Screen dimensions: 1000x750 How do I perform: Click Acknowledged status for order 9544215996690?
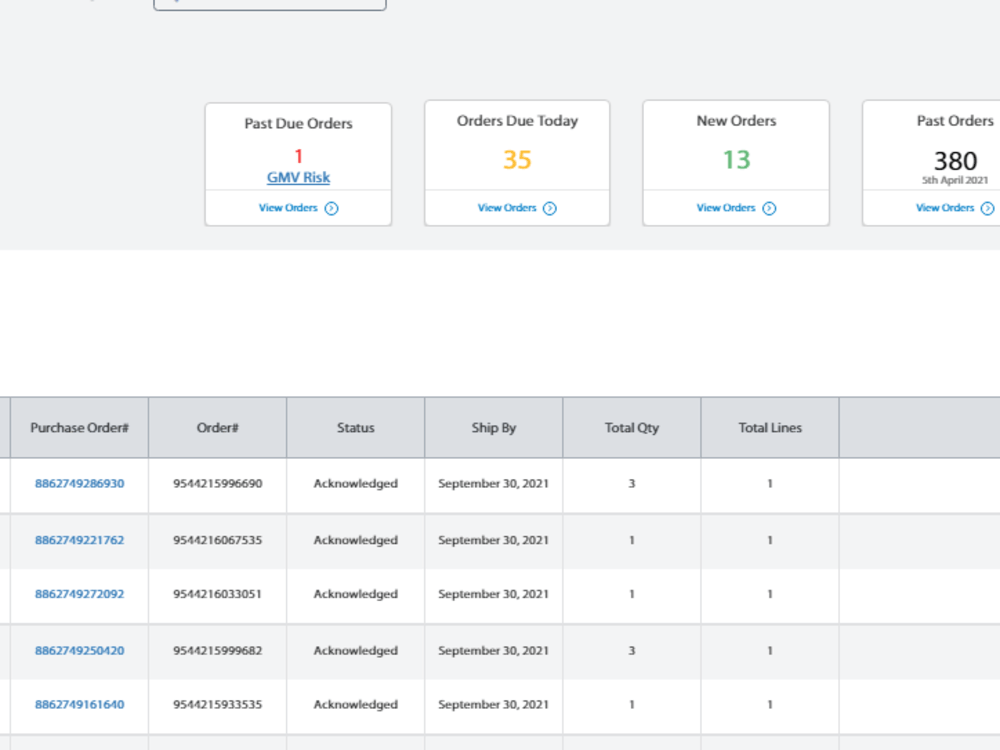(356, 483)
